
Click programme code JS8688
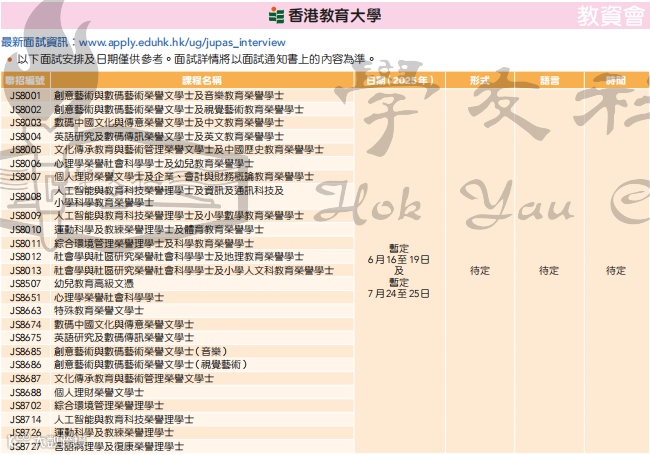tap(25, 392)
